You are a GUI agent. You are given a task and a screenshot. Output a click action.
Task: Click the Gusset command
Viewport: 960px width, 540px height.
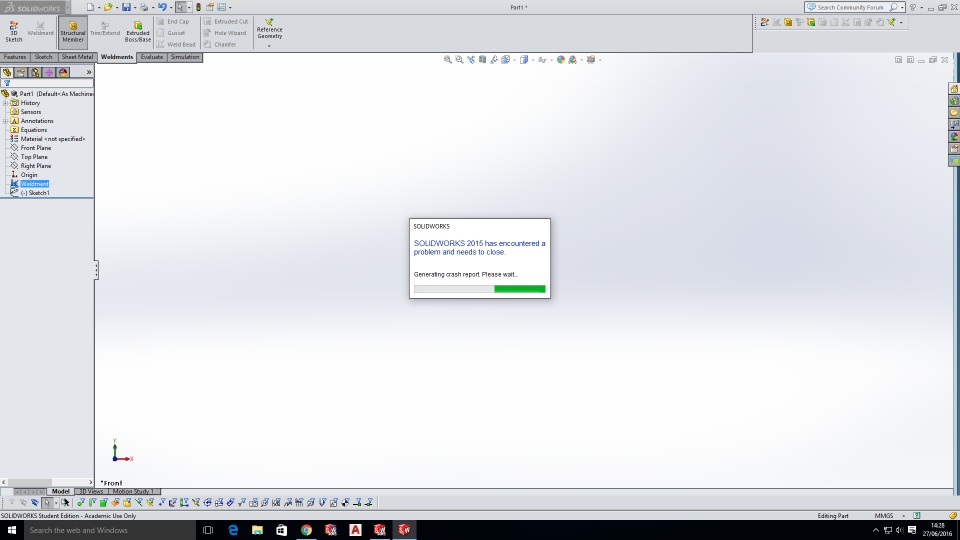pyautogui.click(x=171, y=33)
